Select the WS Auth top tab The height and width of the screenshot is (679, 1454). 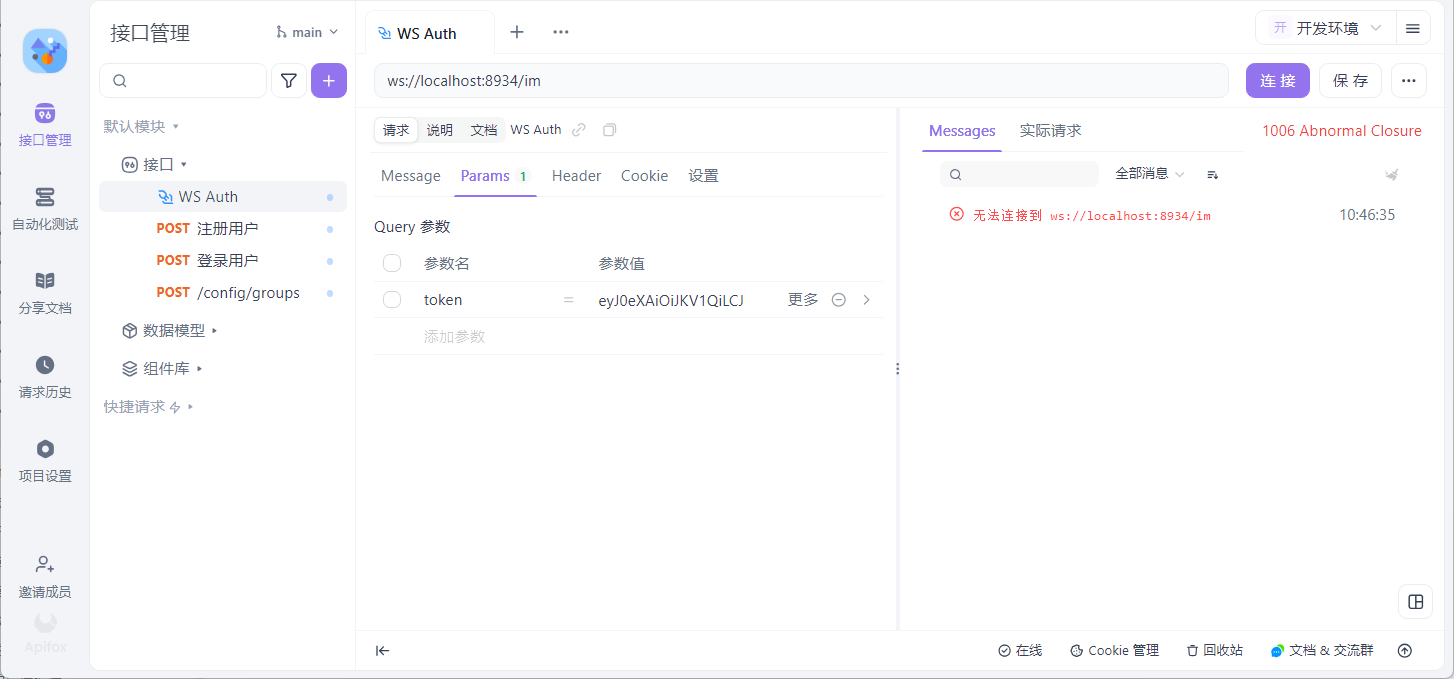pos(430,33)
